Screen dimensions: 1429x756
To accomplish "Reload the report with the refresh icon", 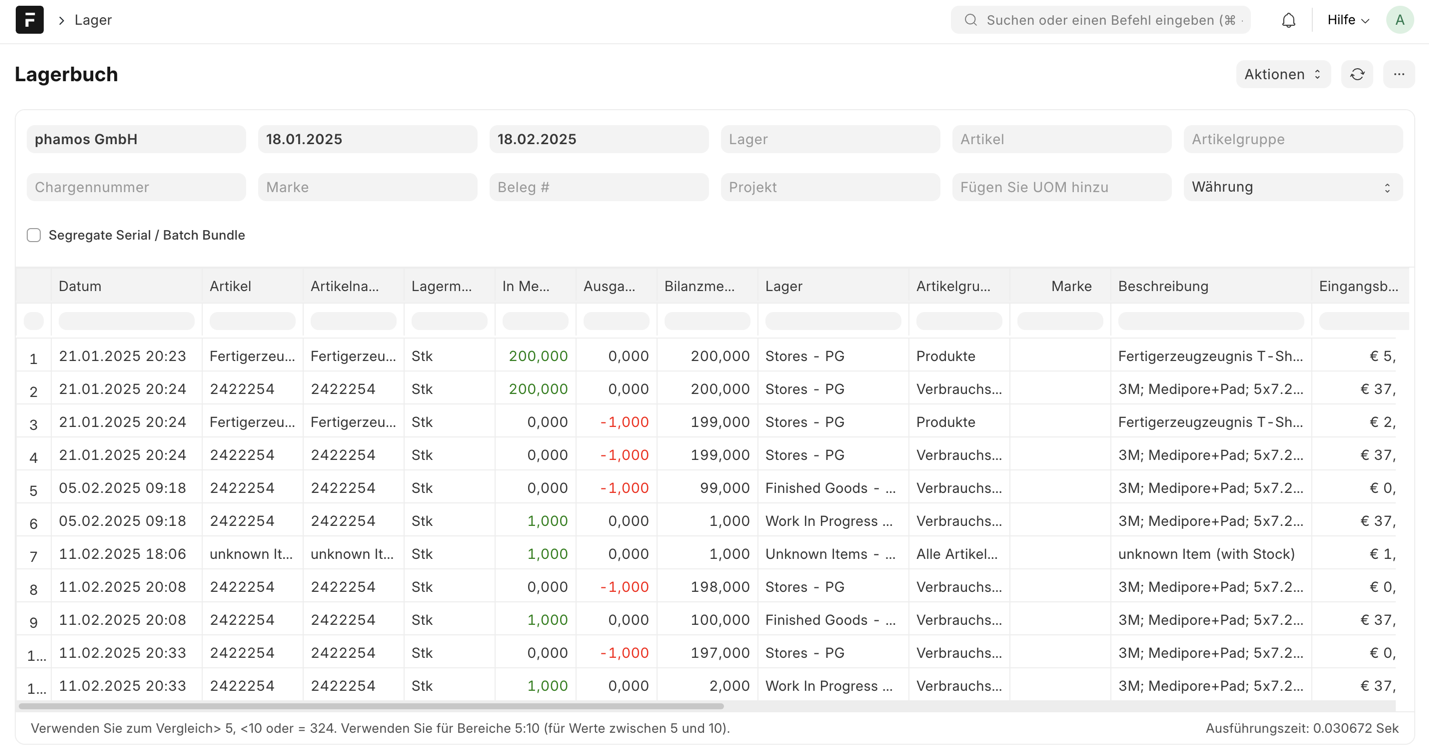I will pos(1357,74).
